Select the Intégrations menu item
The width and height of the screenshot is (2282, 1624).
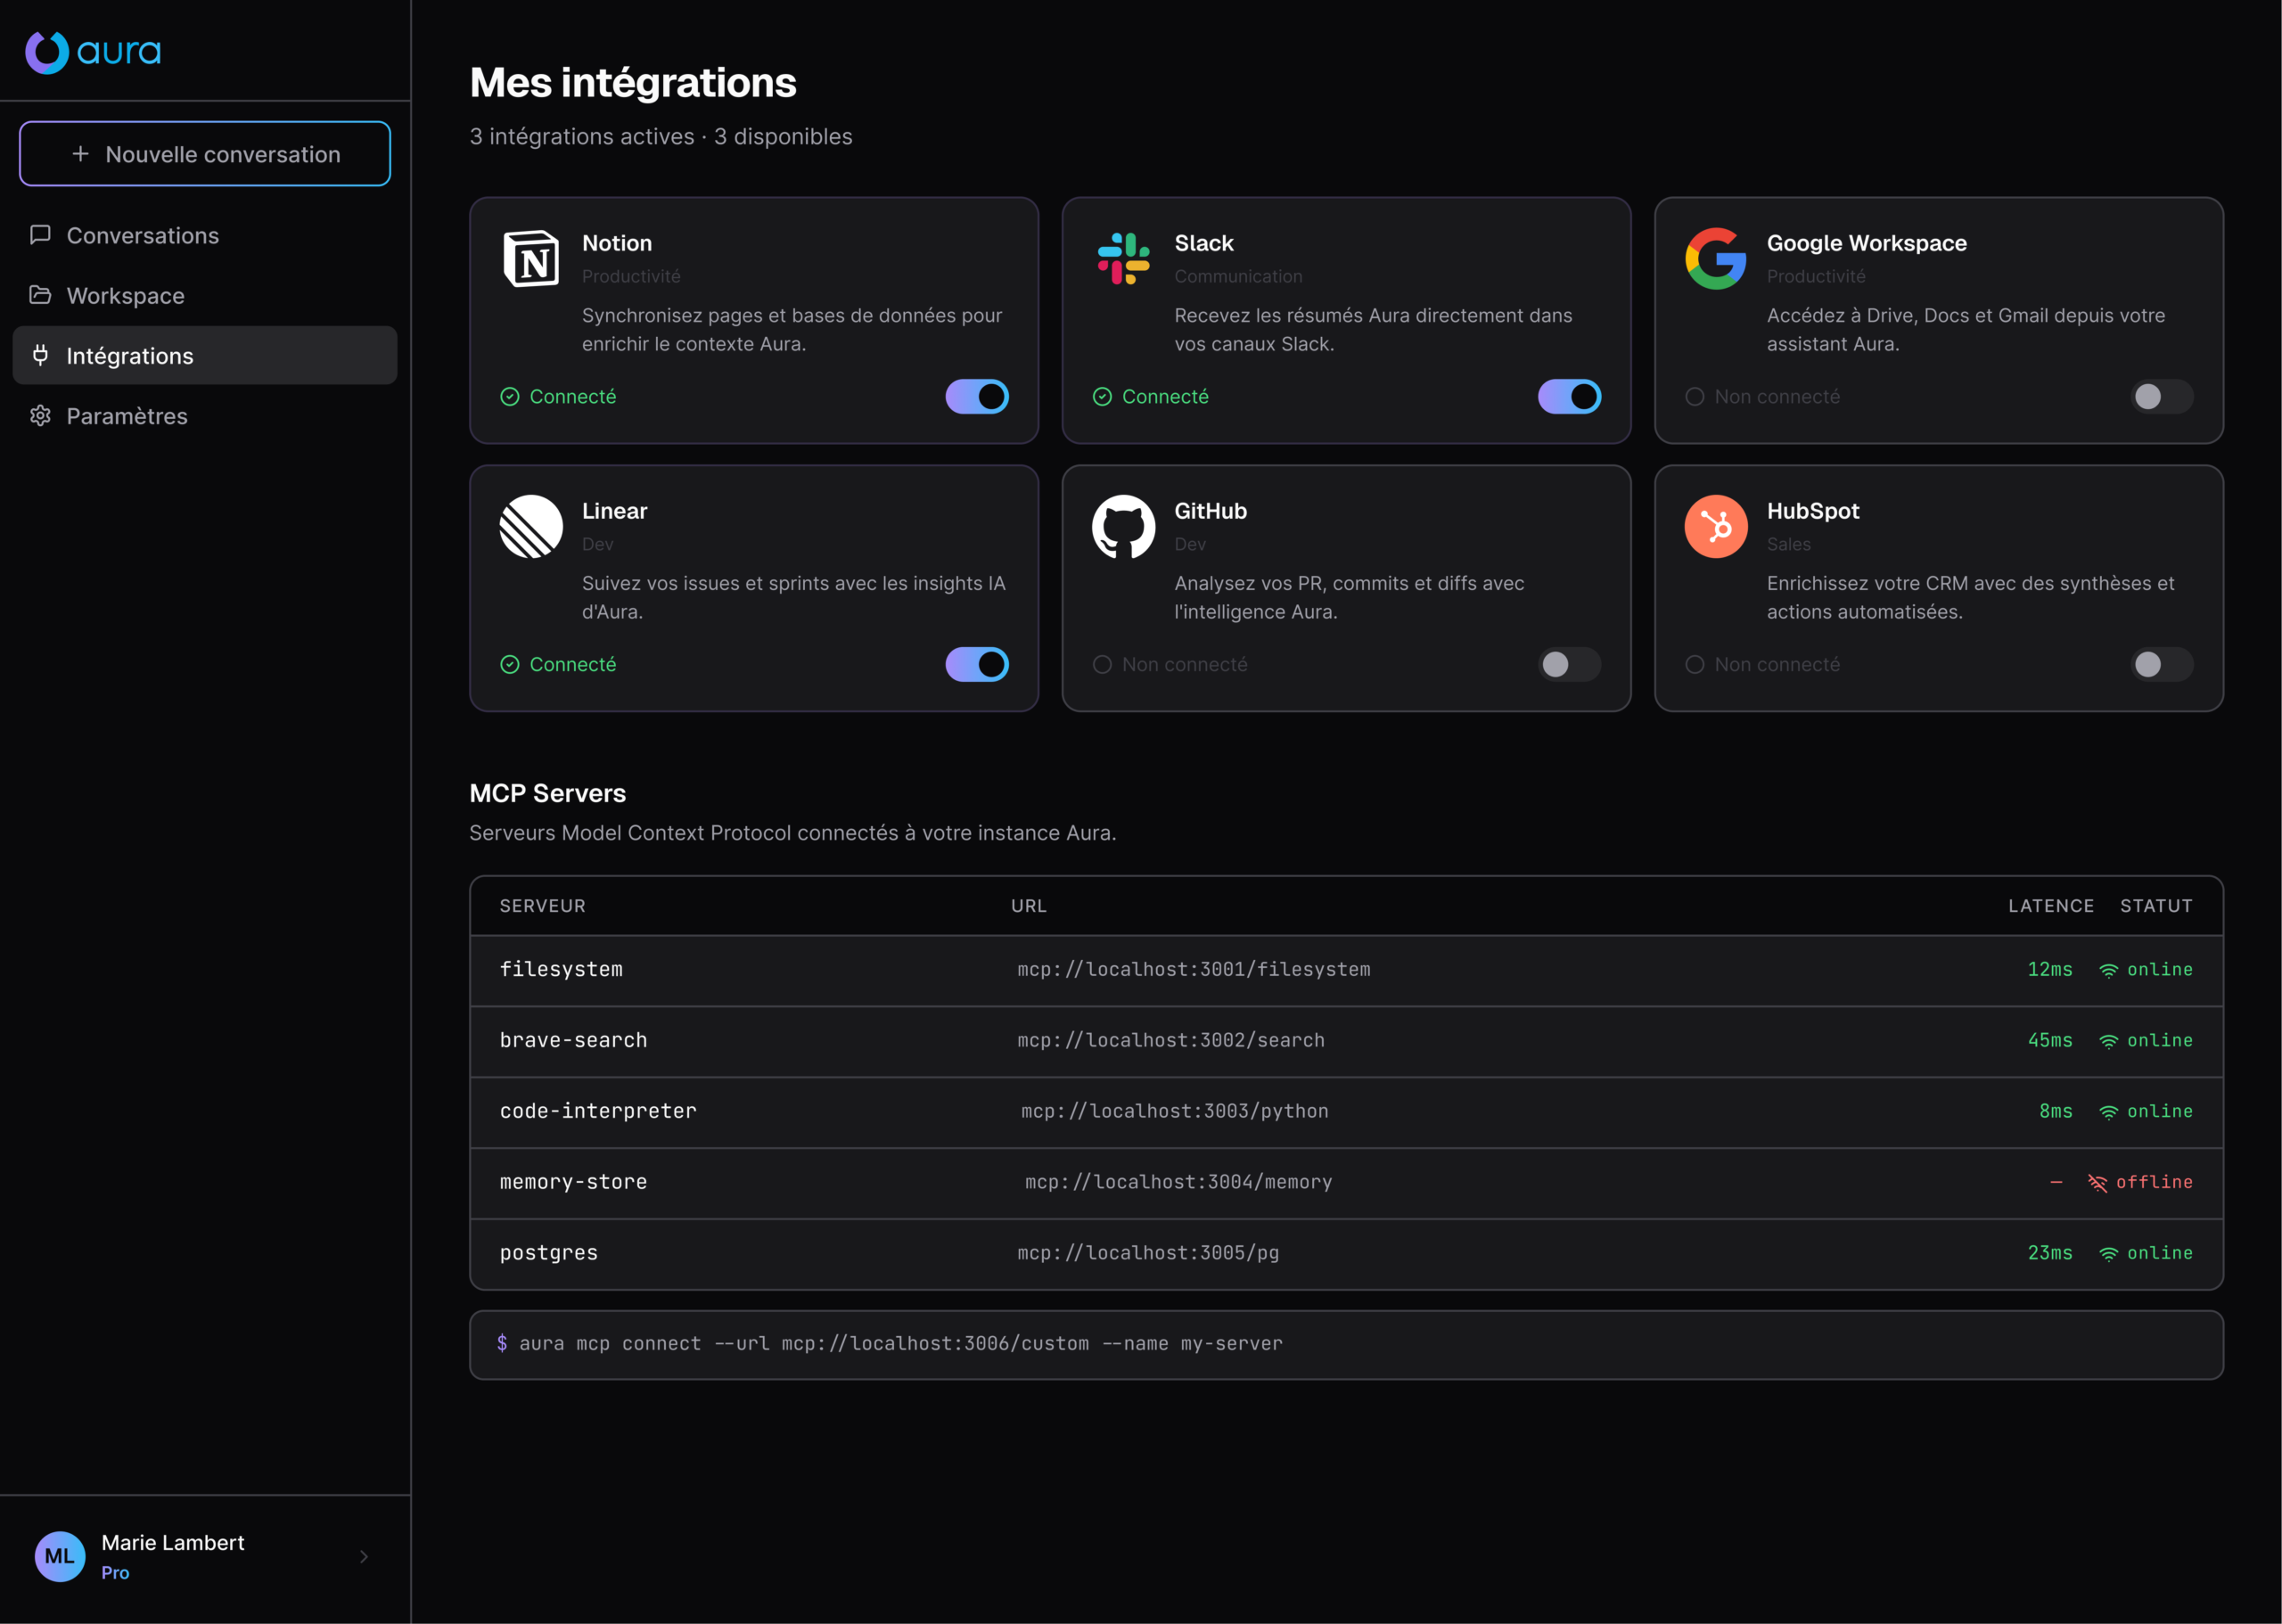205,355
